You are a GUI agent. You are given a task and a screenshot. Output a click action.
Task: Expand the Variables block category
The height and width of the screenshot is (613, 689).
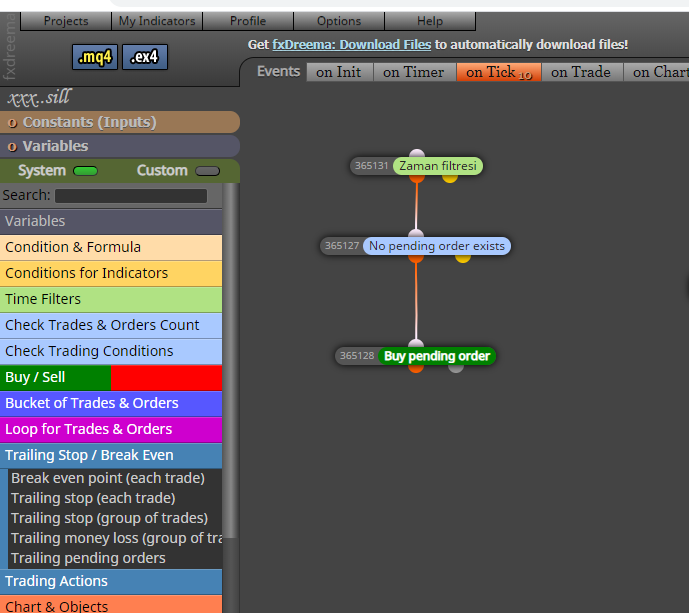[111, 221]
